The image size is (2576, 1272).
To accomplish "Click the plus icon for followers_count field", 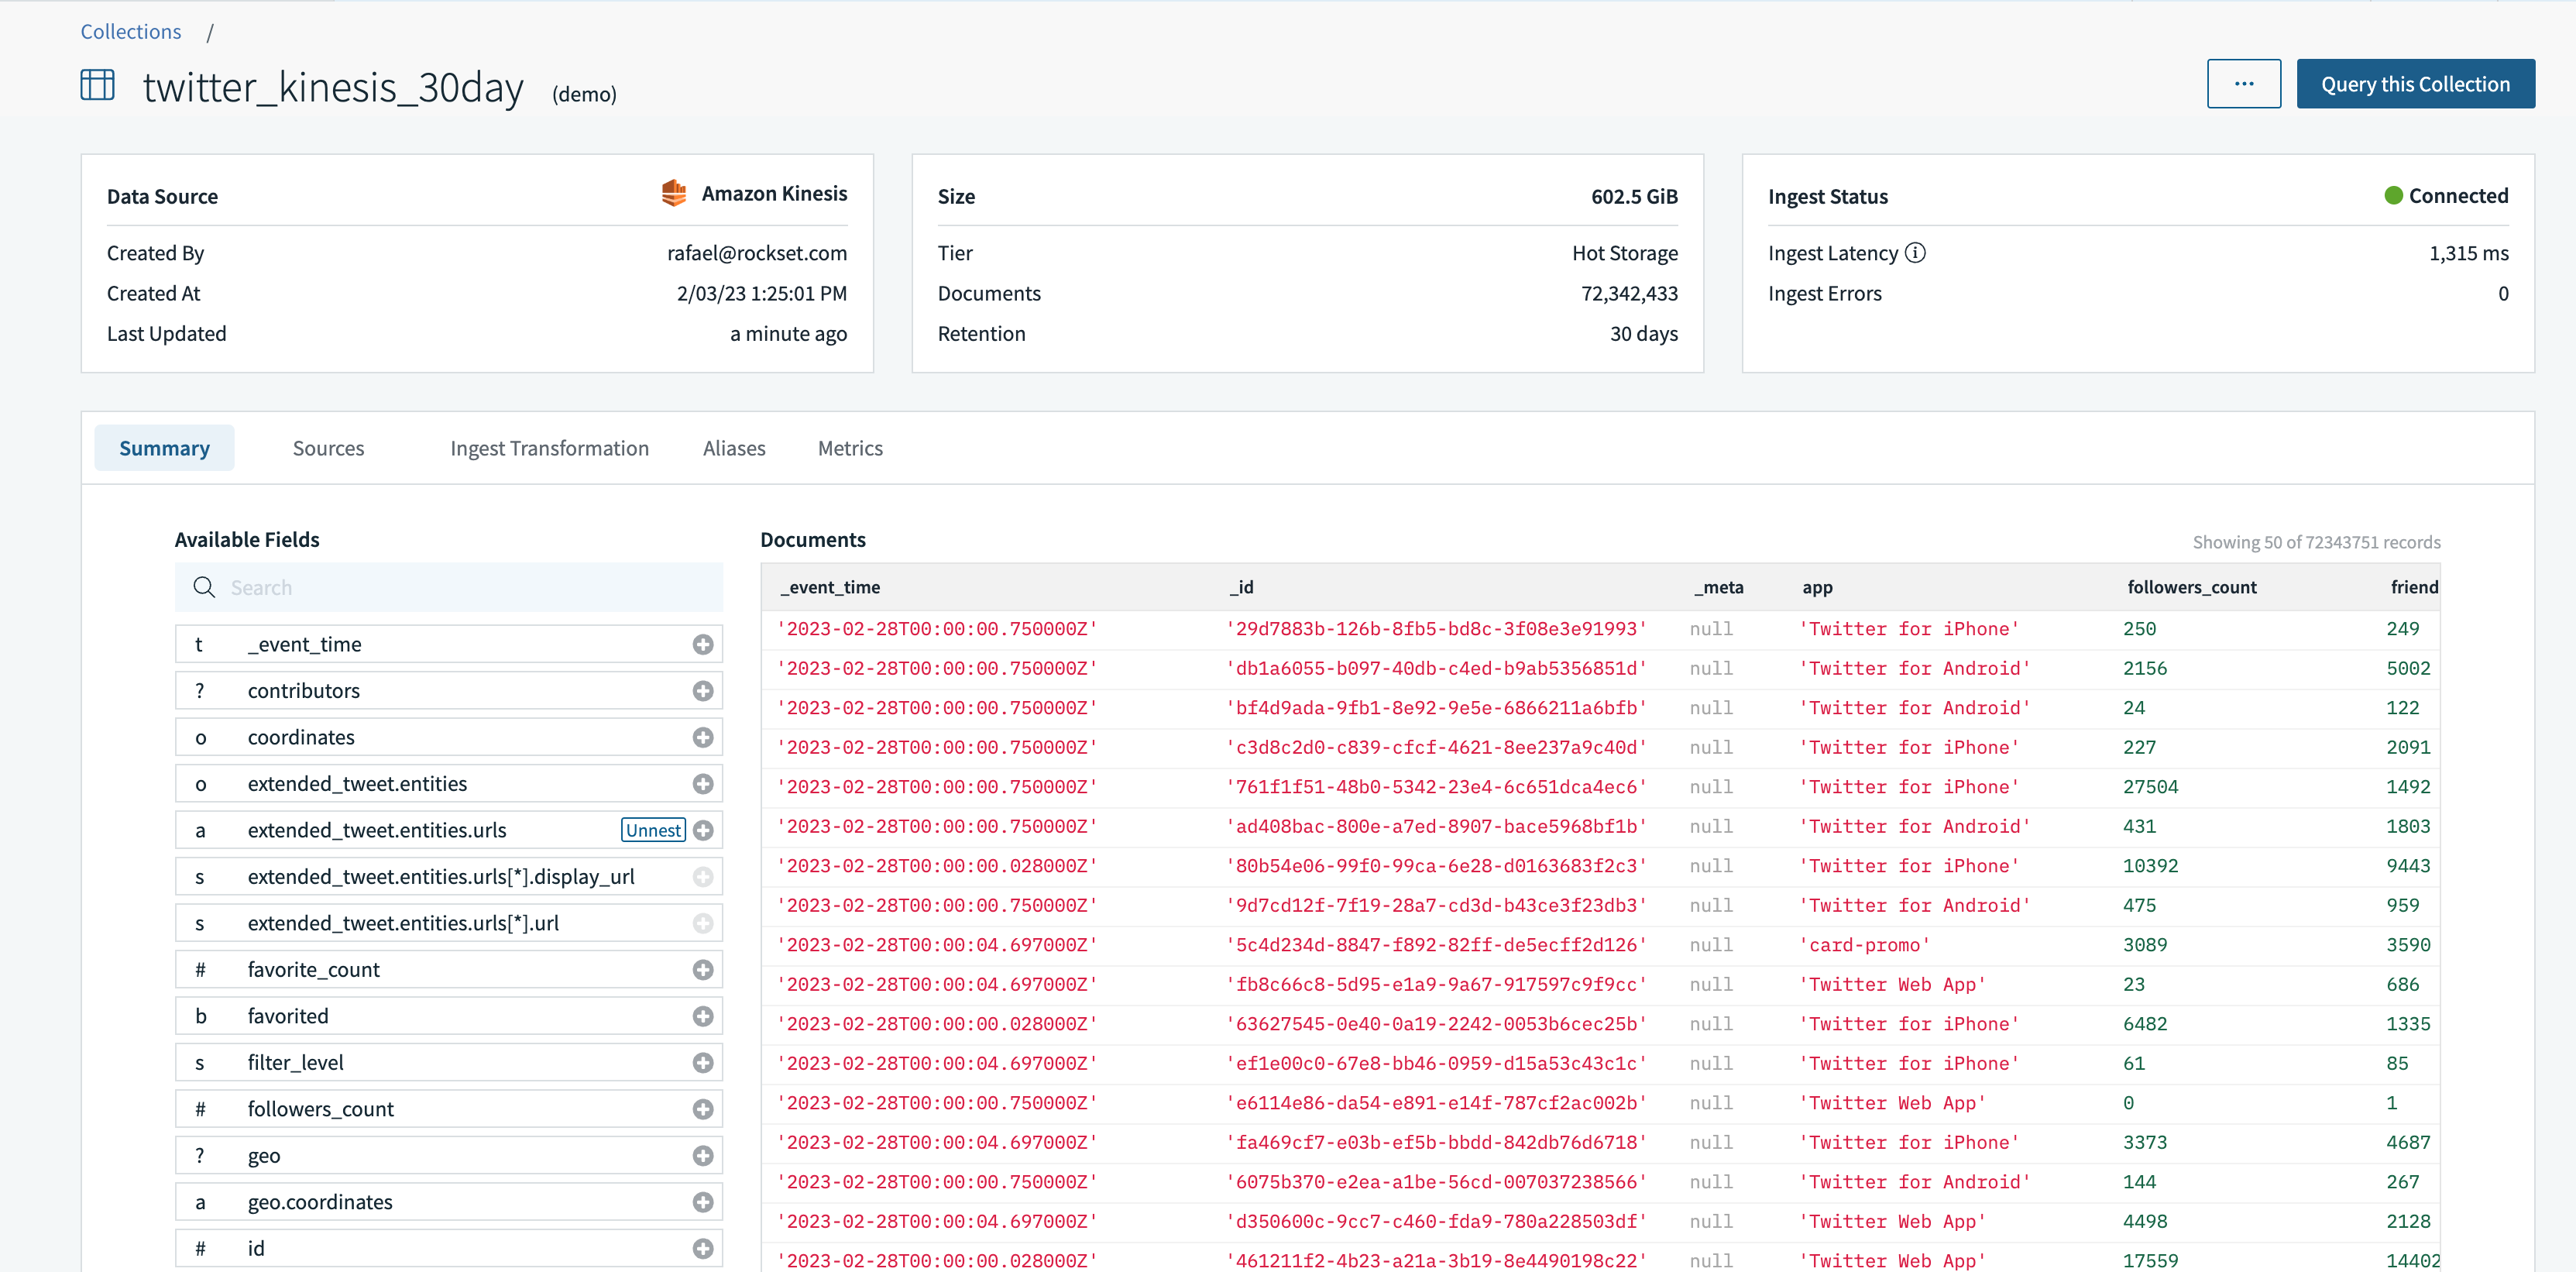I will tap(703, 1109).
